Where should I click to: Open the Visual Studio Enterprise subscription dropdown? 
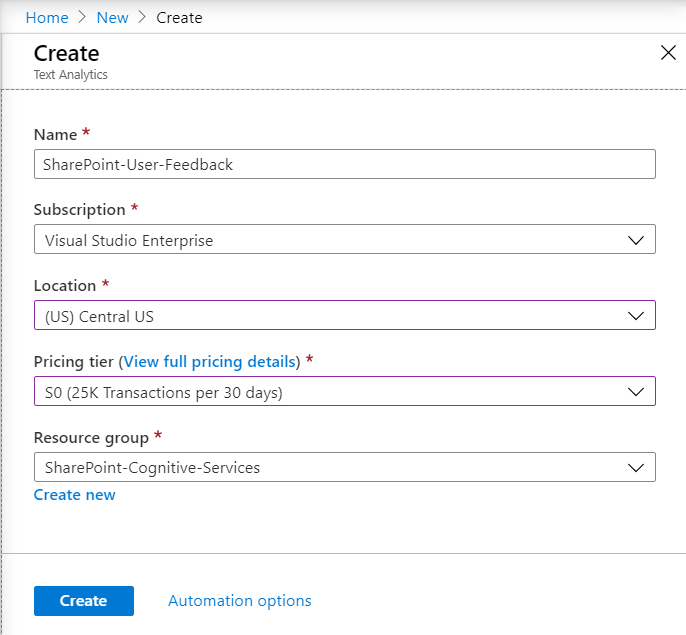click(330, 240)
